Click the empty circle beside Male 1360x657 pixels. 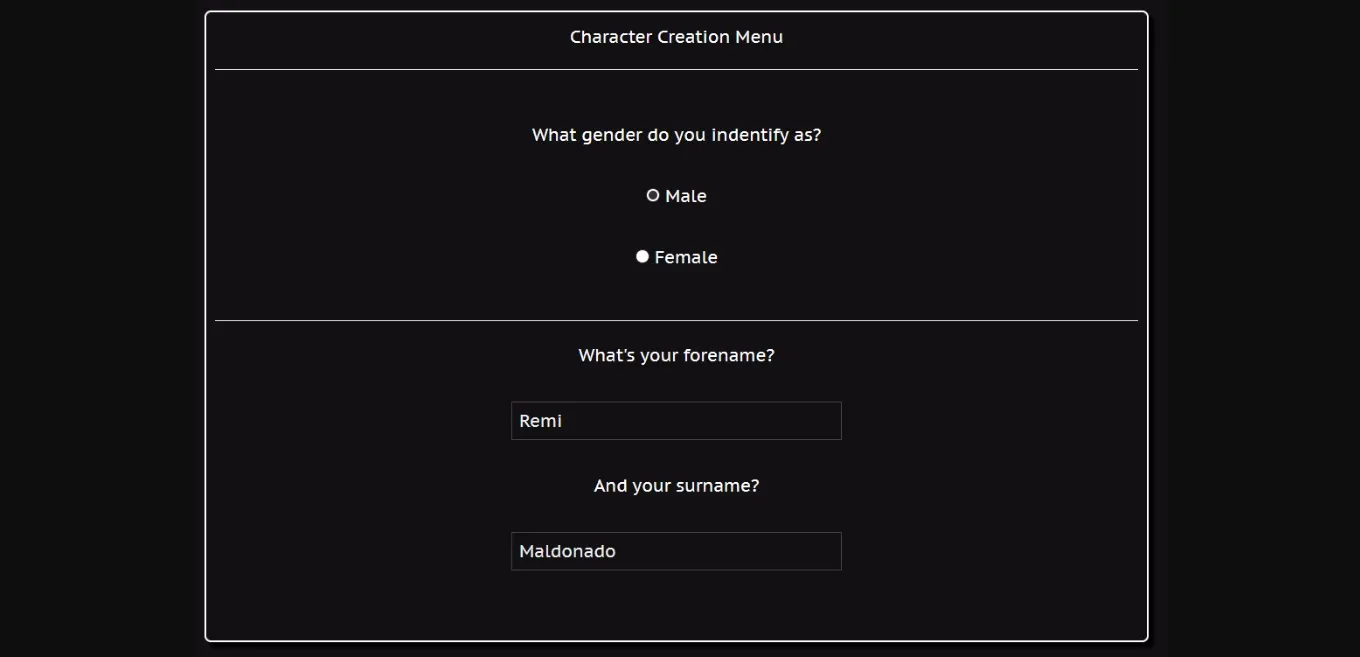pyautogui.click(x=653, y=195)
